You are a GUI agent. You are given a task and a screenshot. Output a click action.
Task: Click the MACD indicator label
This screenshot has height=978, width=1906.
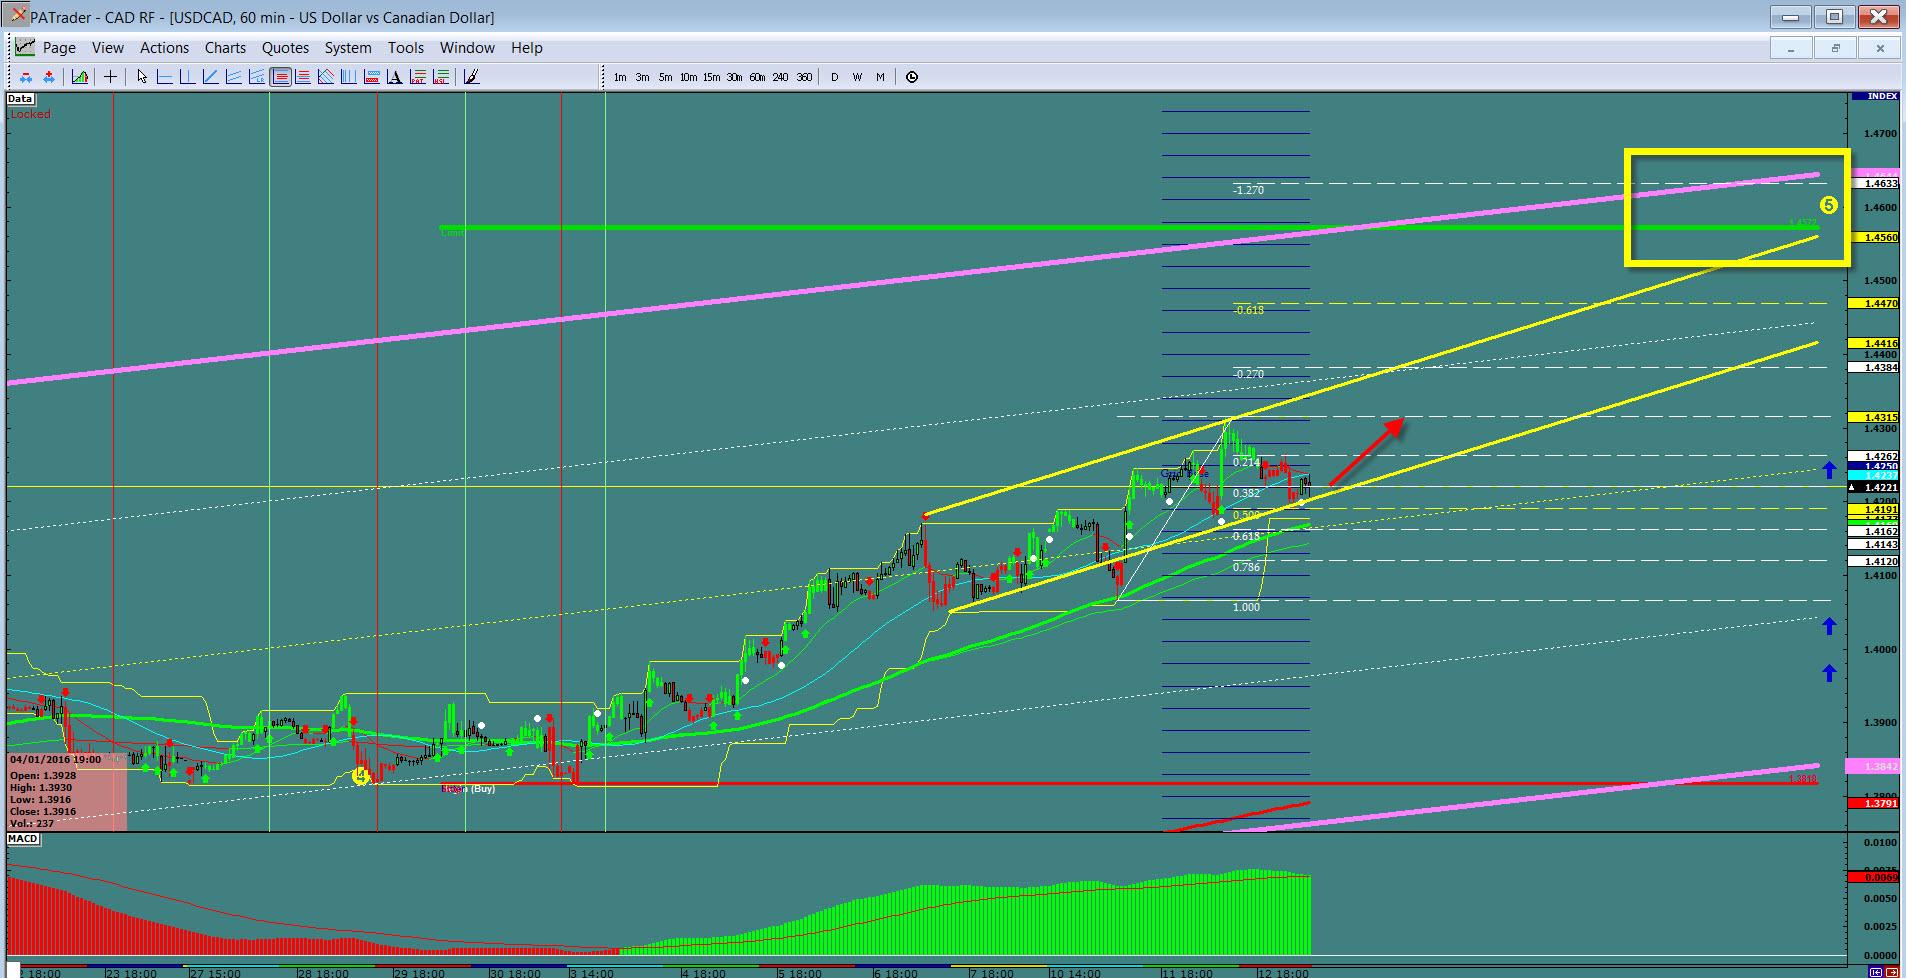pos(23,838)
